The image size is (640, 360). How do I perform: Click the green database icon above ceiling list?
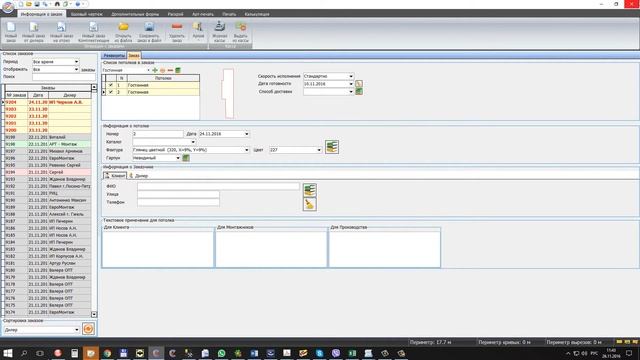point(178,70)
